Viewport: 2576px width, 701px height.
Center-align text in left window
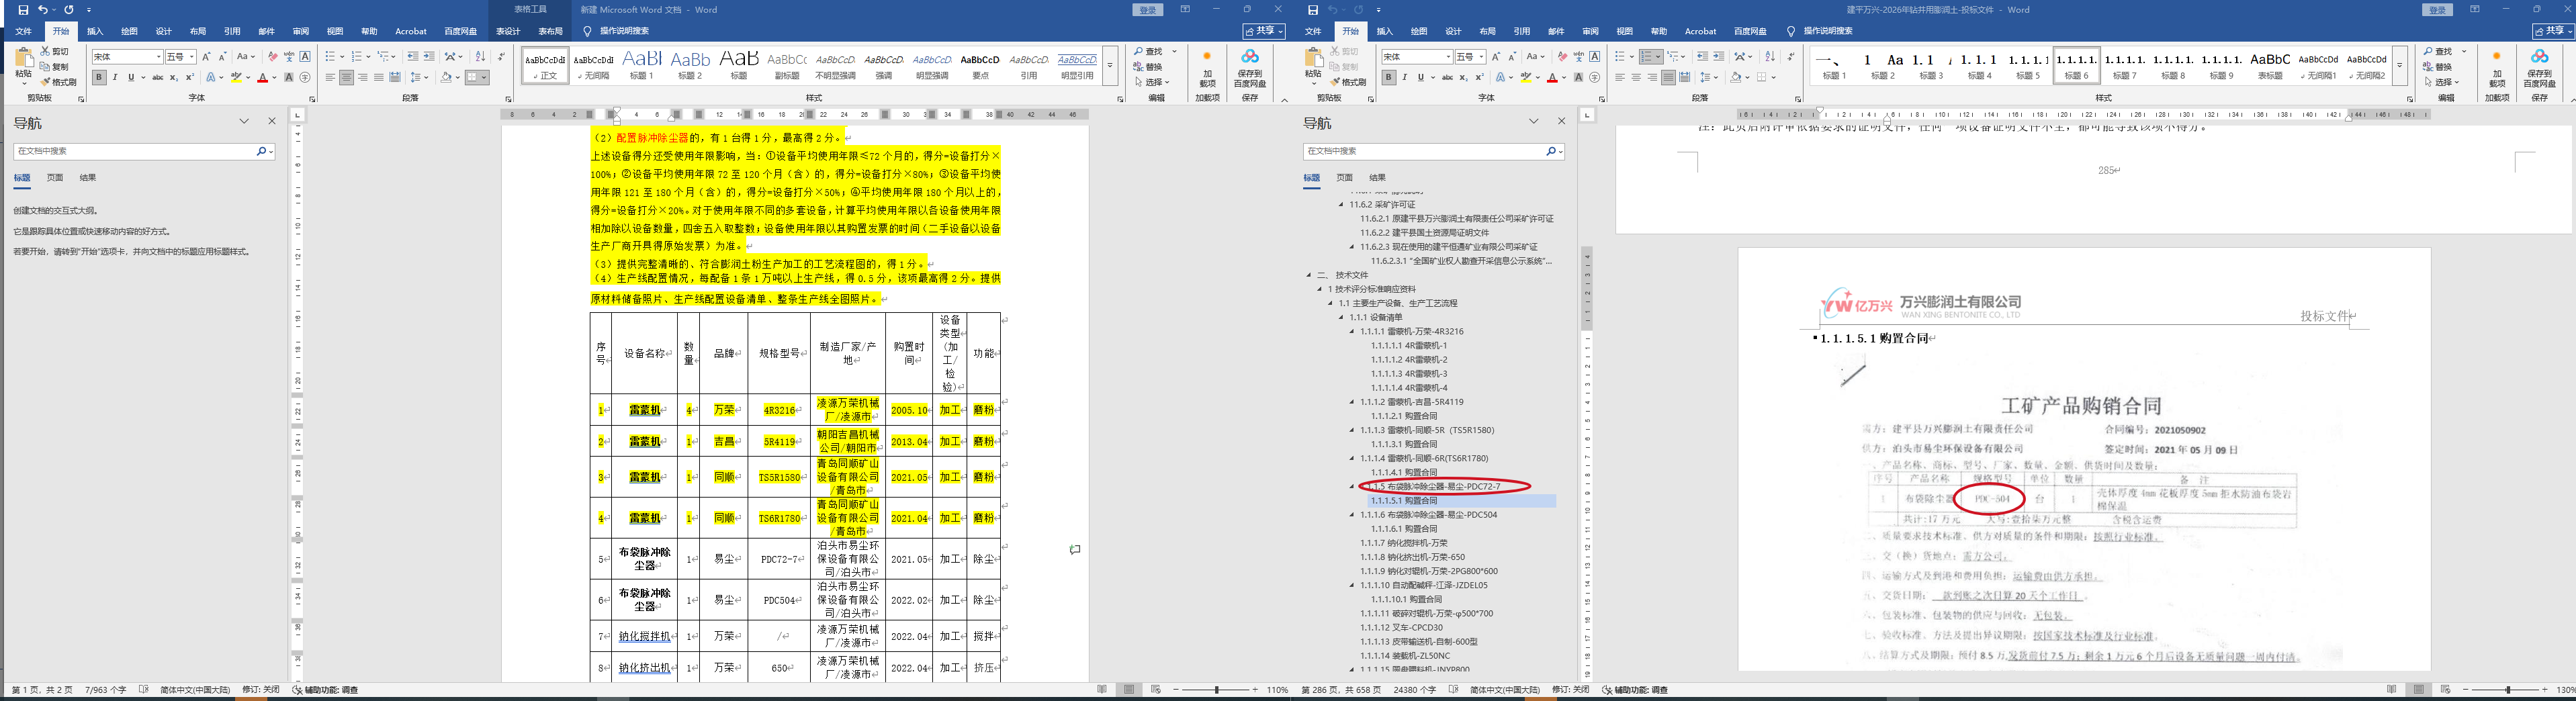click(x=346, y=77)
